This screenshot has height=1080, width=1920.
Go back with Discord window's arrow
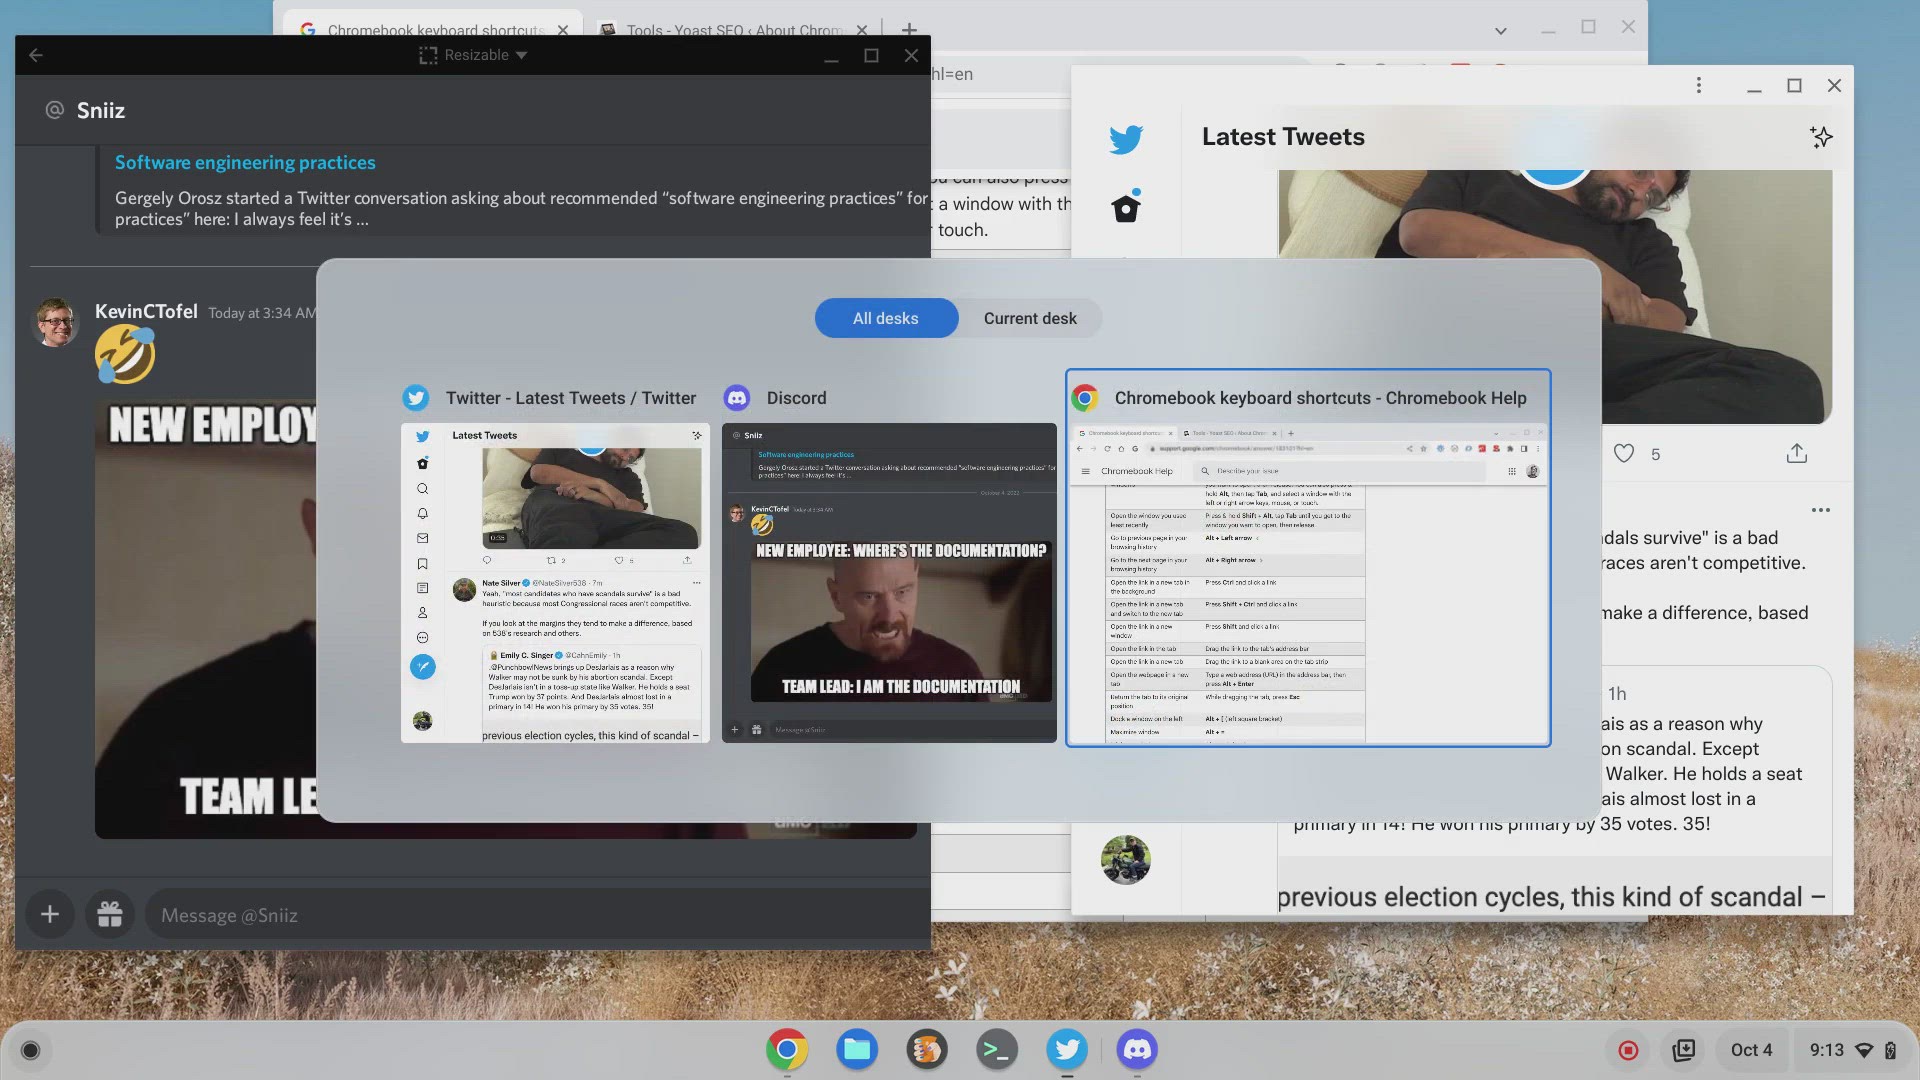[x=36, y=55]
